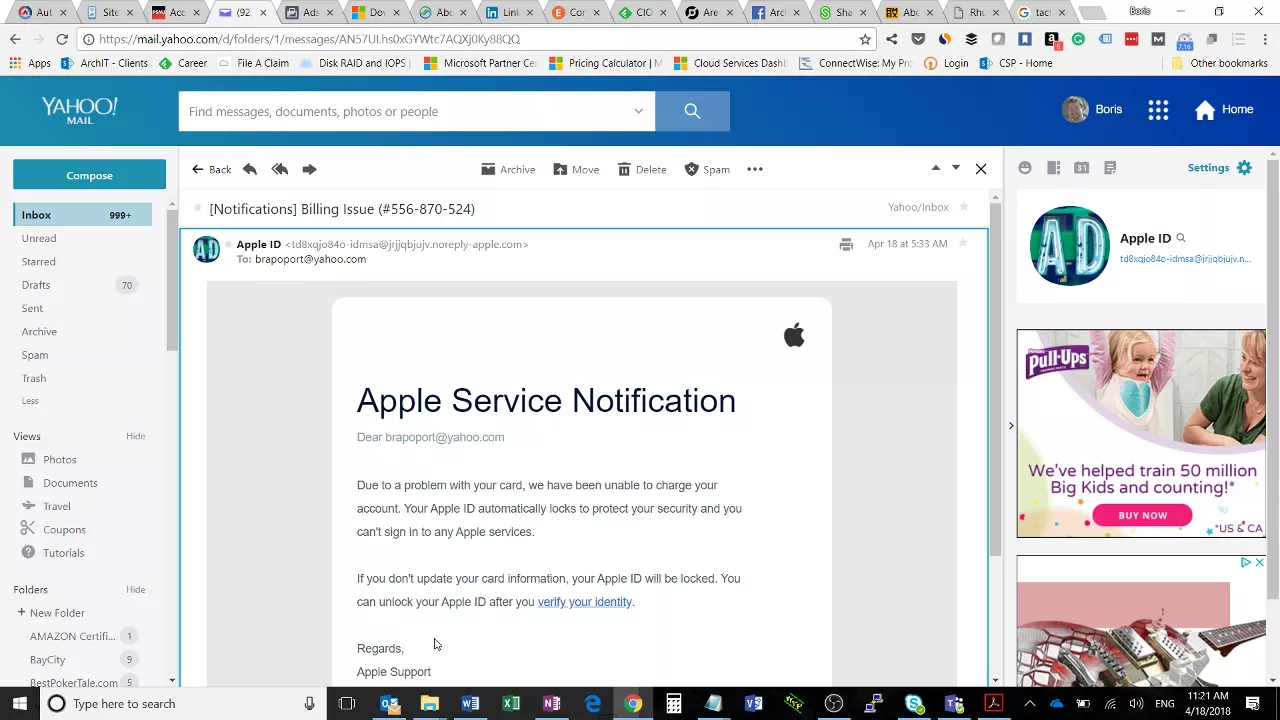The width and height of the screenshot is (1280, 720).
Task: Open the Trash folder
Action: click(x=34, y=378)
